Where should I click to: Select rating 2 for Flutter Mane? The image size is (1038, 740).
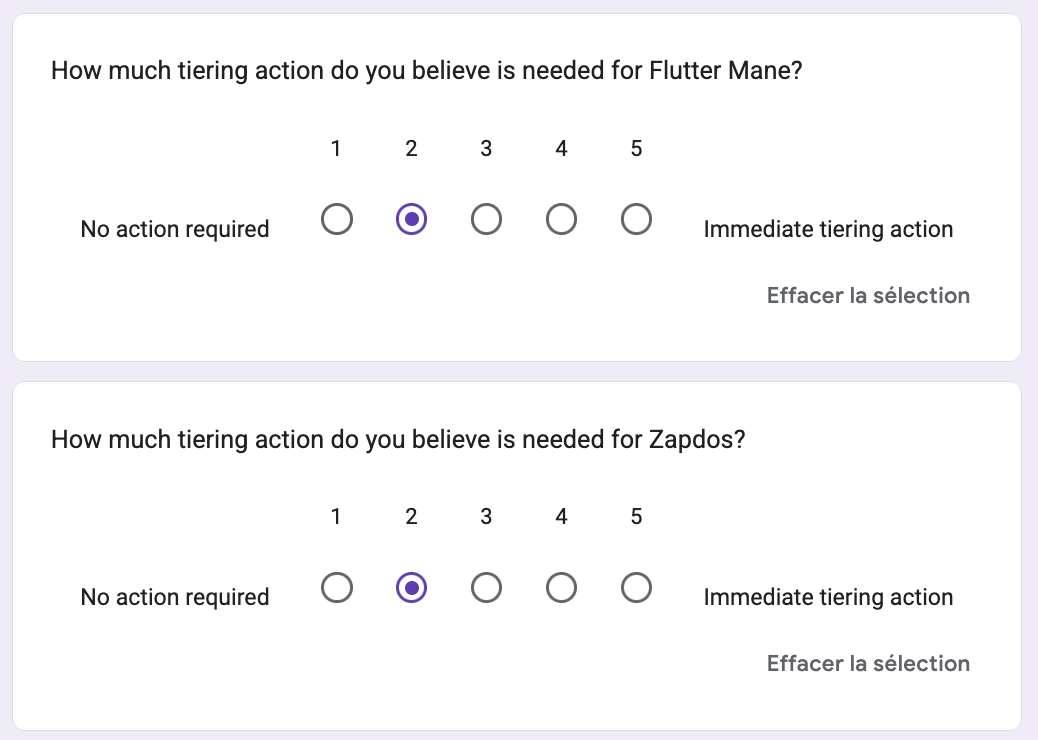[411, 219]
